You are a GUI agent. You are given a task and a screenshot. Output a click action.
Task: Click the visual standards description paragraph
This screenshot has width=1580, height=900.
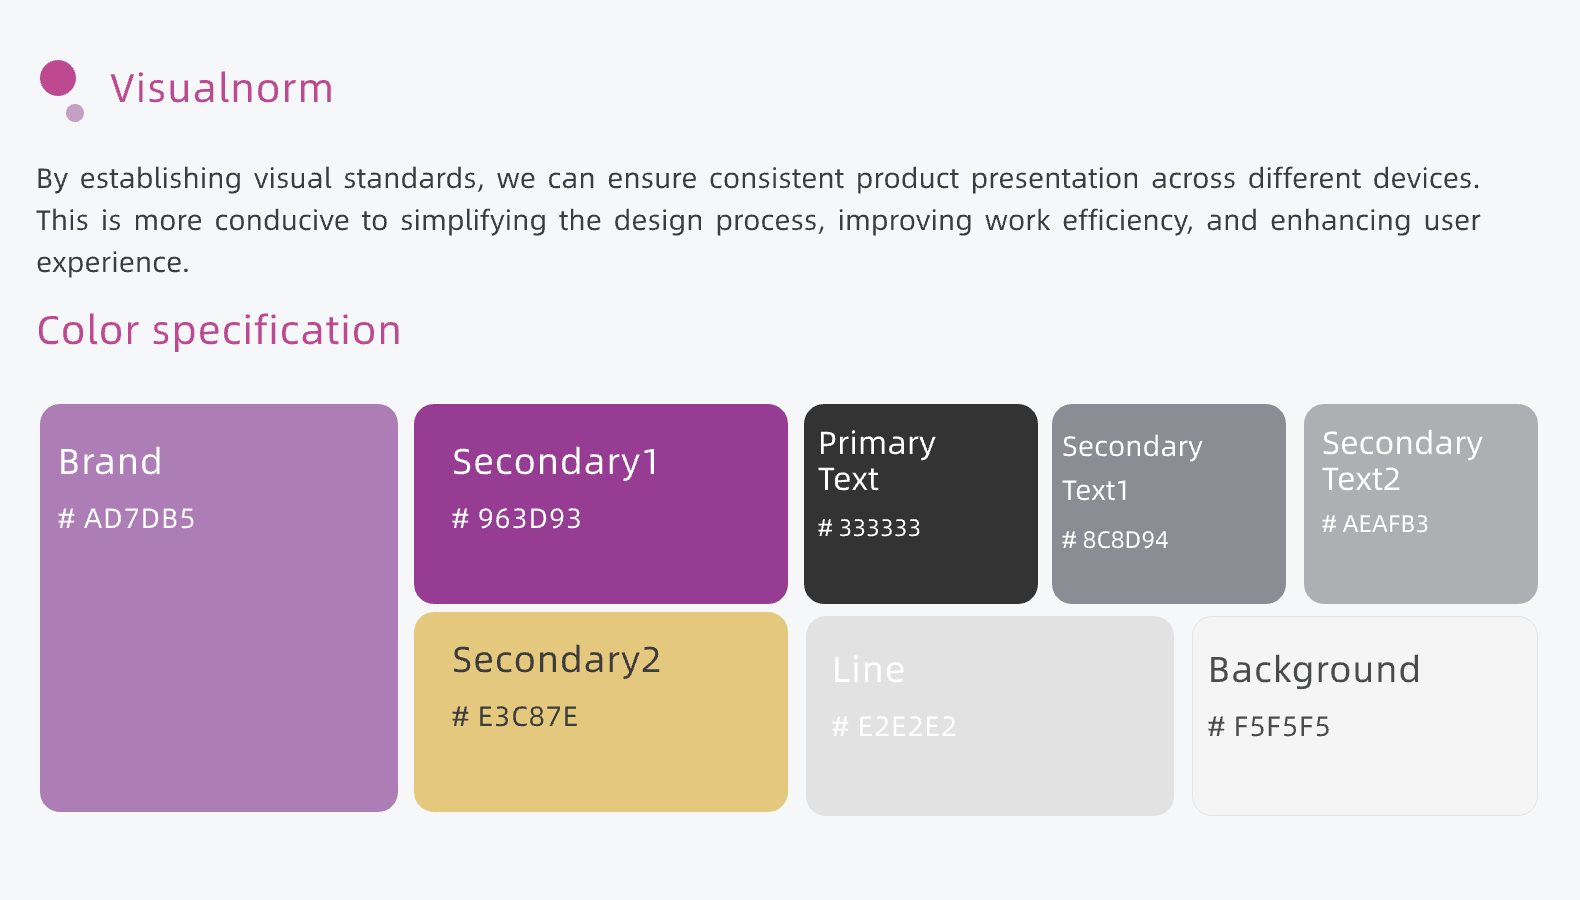coord(758,220)
